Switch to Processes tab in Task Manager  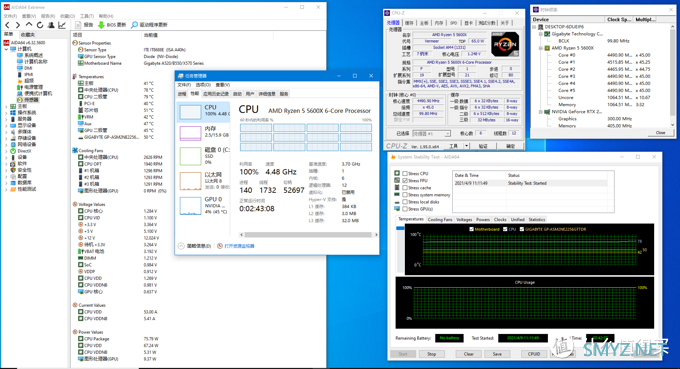tap(182, 94)
